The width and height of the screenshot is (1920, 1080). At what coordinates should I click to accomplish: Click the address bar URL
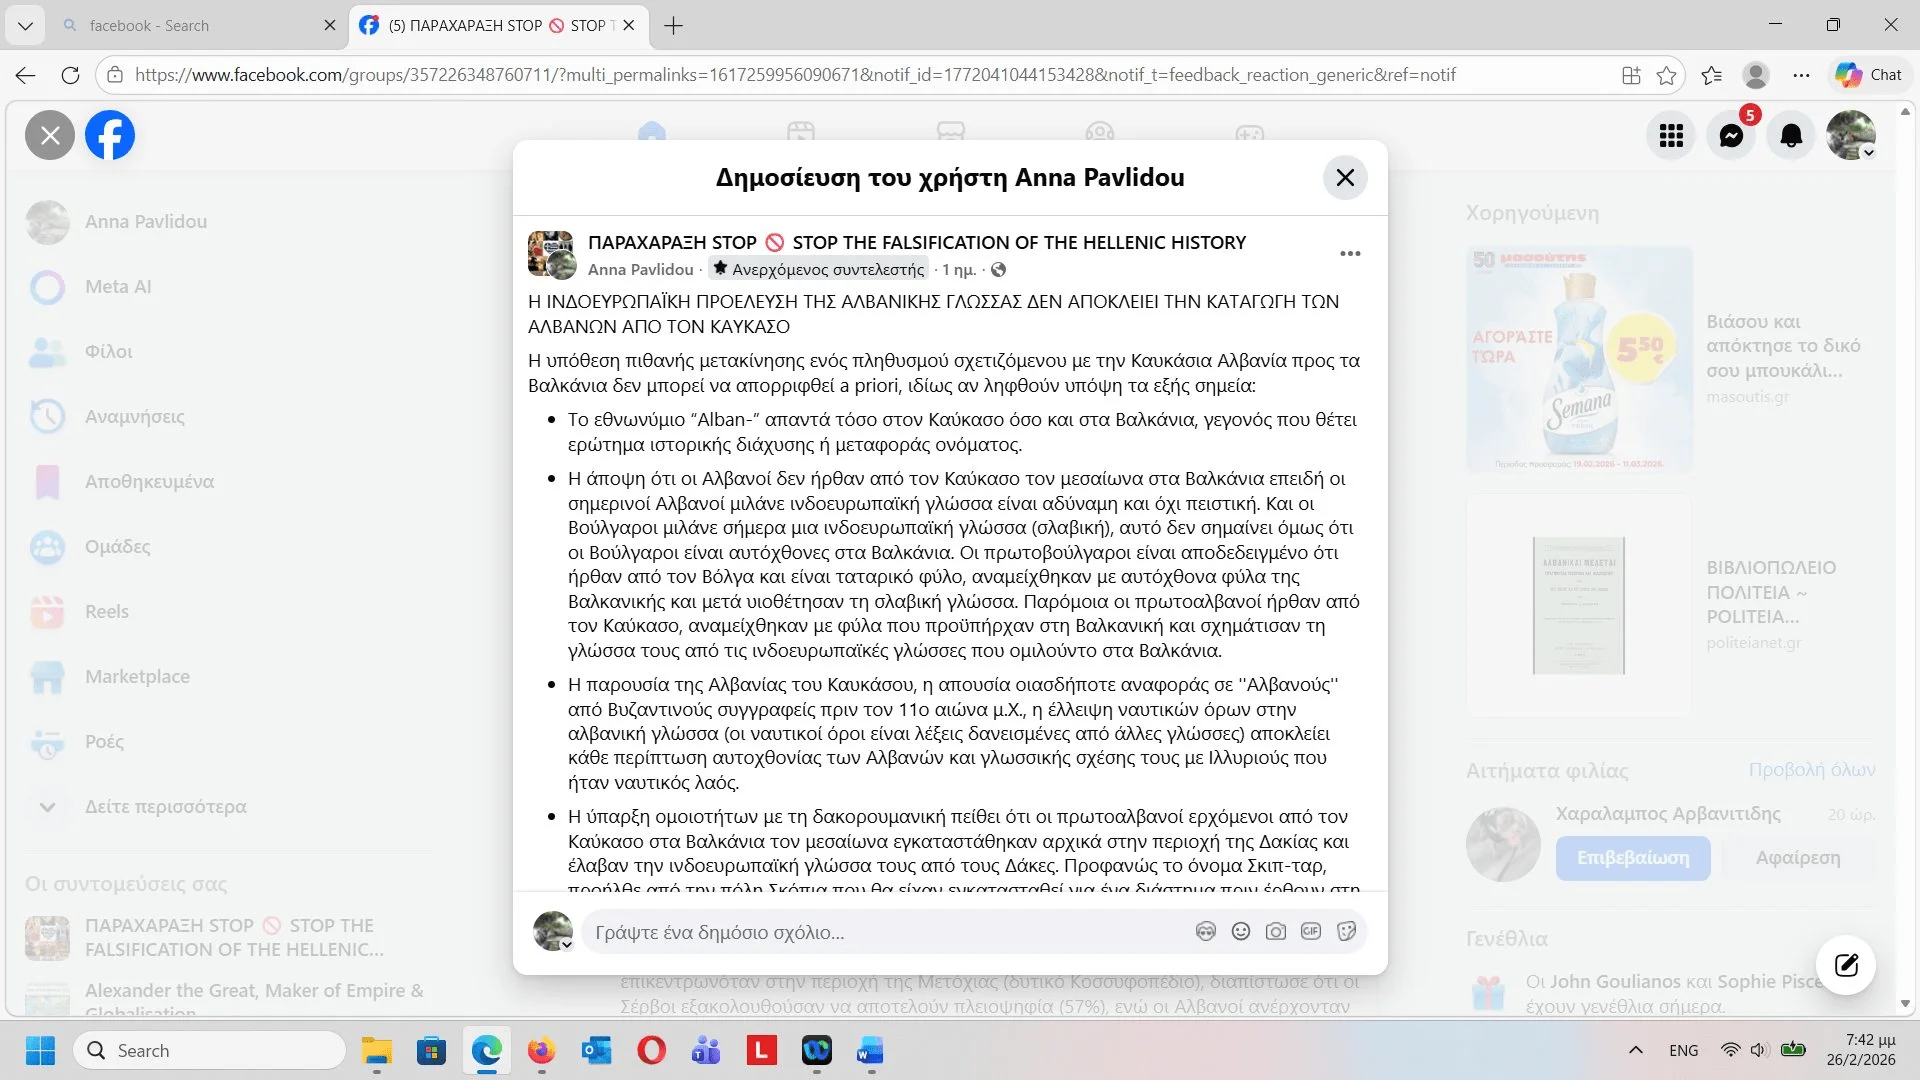coord(795,75)
